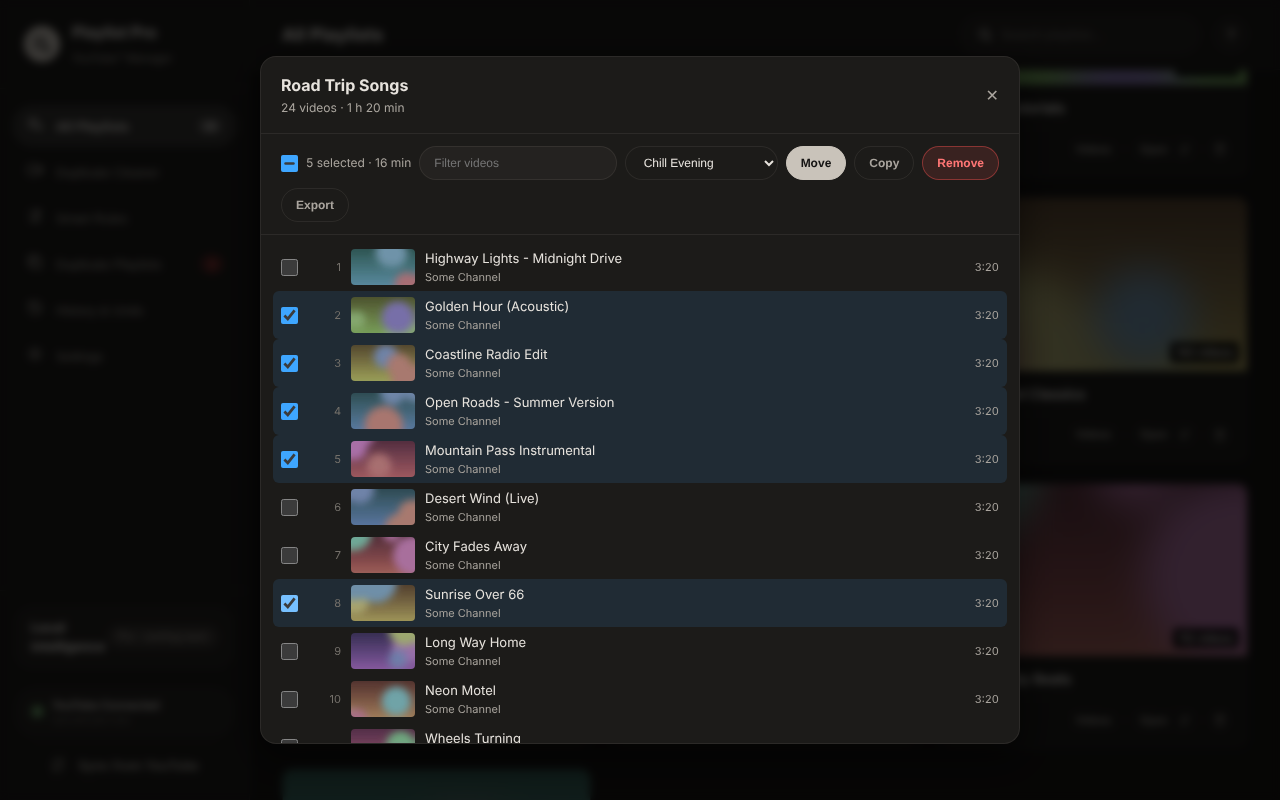Copy the selected videos

pos(884,163)
